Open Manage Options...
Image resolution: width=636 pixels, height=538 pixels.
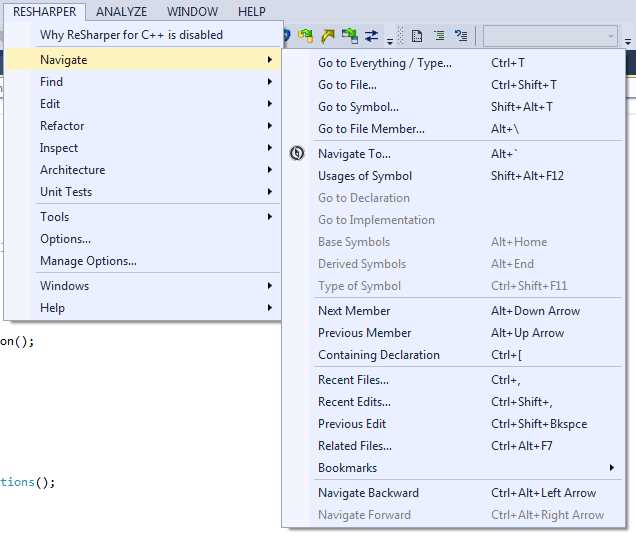(143, 261)
